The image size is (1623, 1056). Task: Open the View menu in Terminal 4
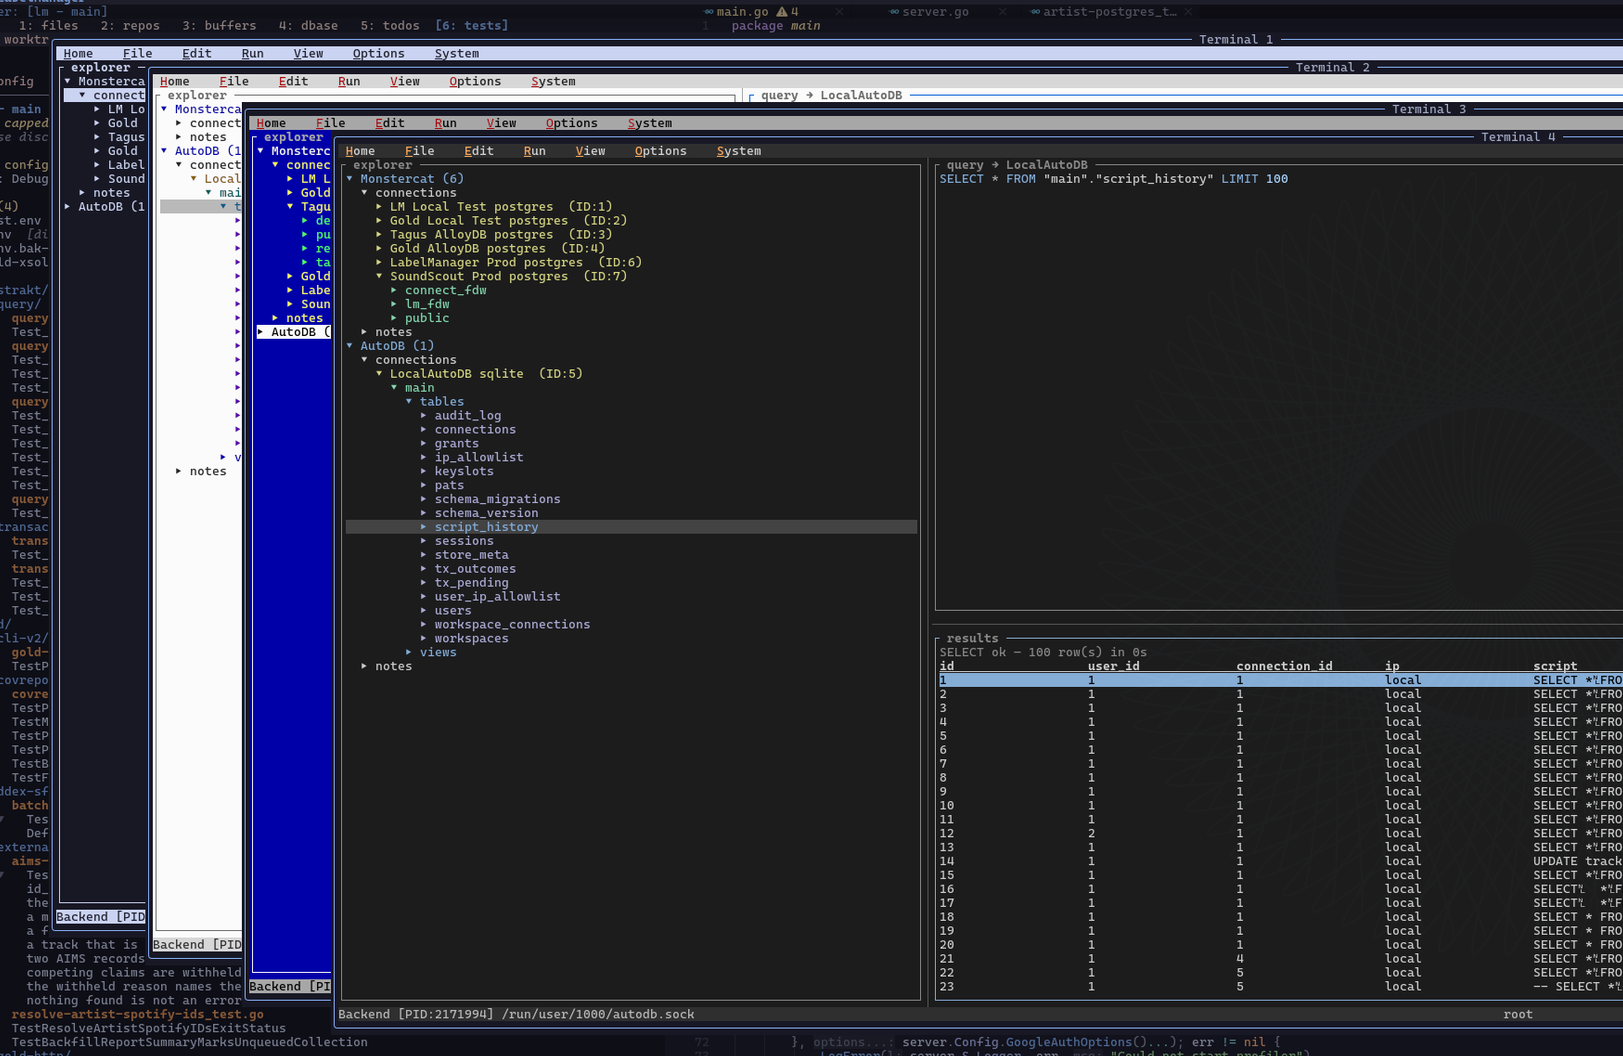coord(590,151)
